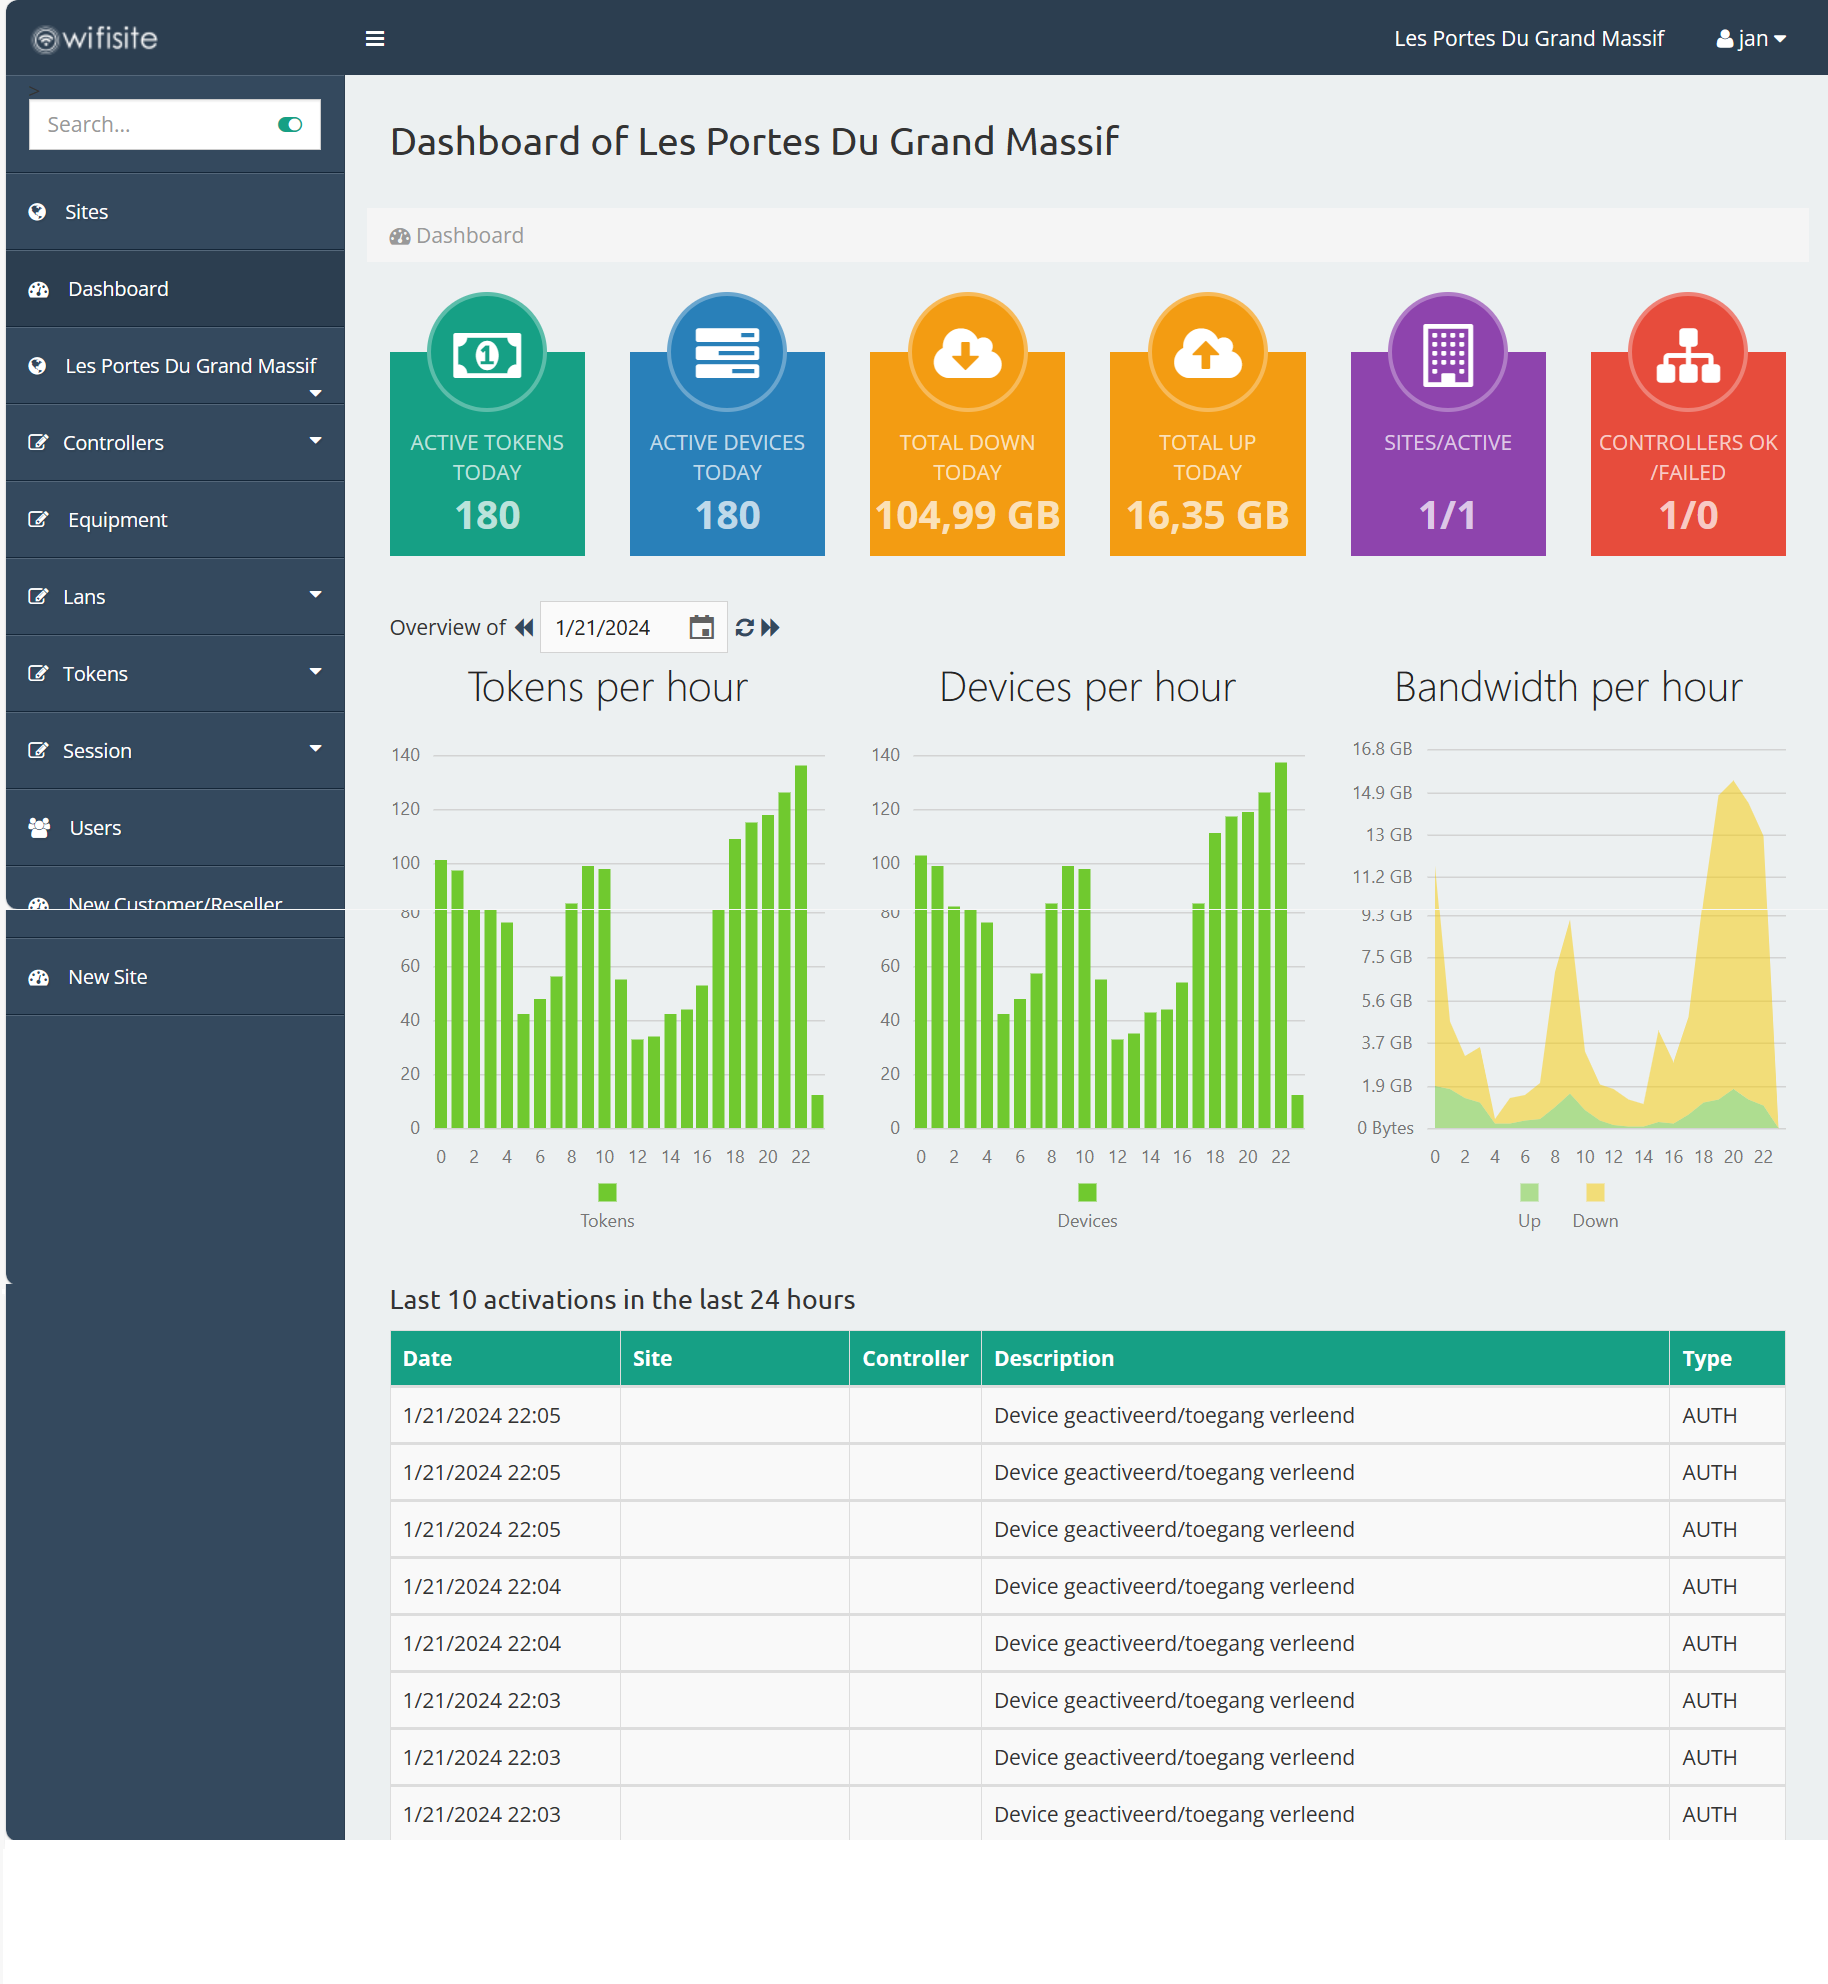This screenshot has height=1984, width=1828.
Task: Open Equipment in the sidebar
Action: 175,520
